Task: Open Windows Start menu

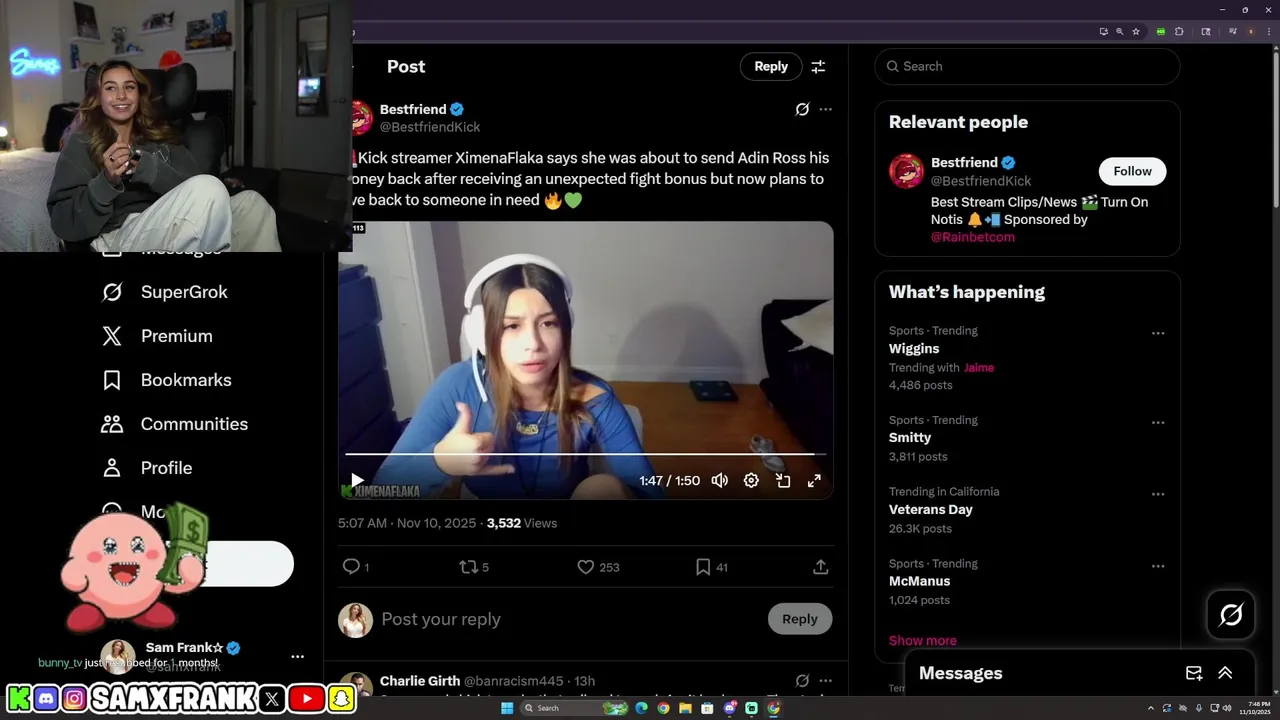Action: 507,708
